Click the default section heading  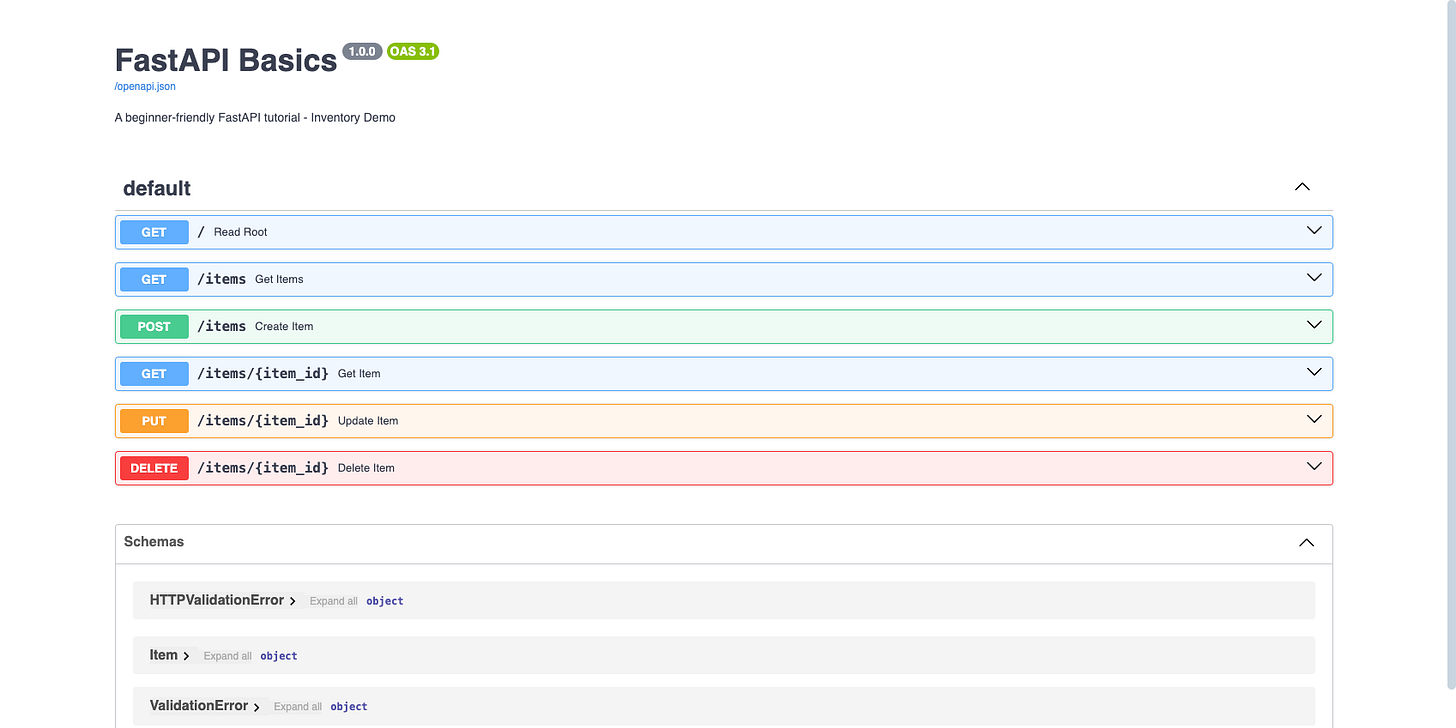pyautogui.click(x=157, y=188)
